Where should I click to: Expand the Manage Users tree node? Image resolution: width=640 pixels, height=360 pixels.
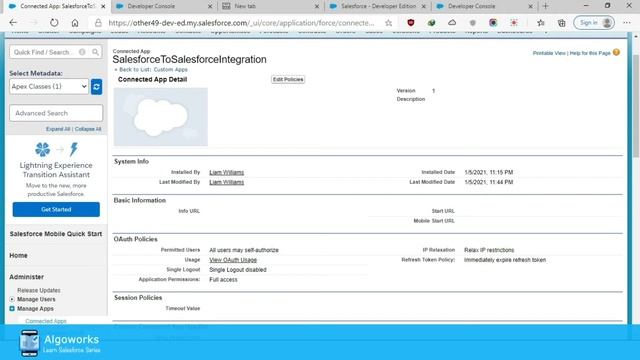point(12,299)
